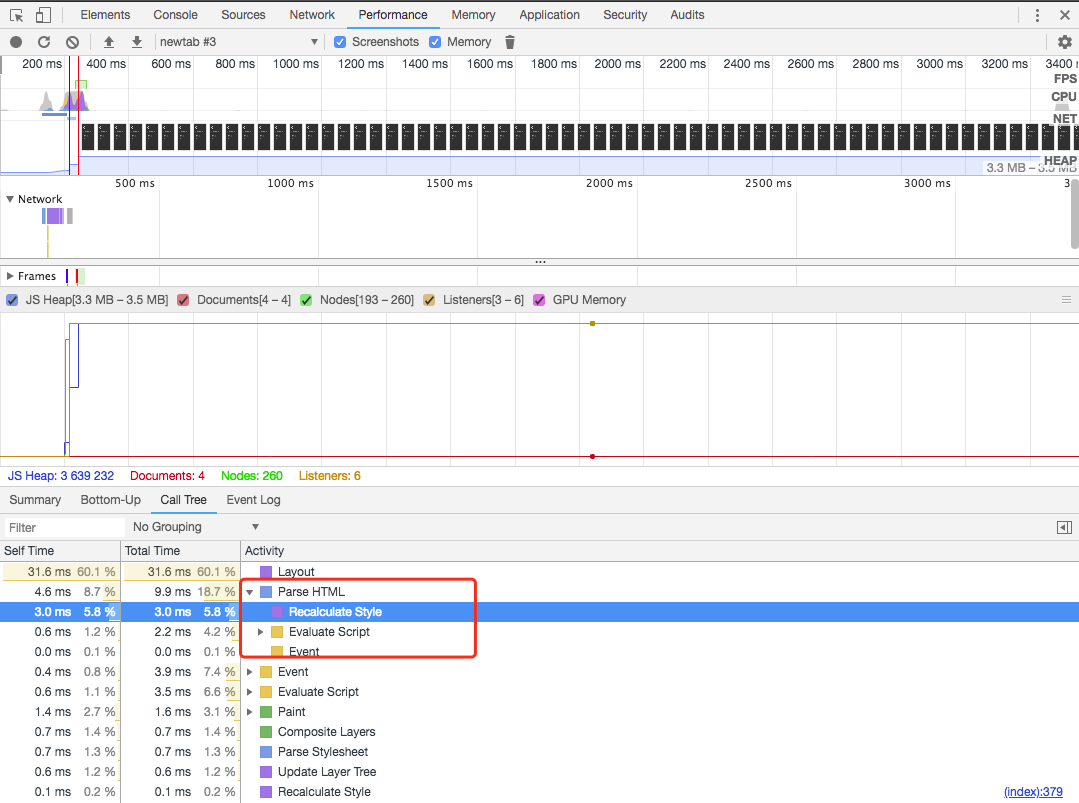Select the Parse Stylesheet activity row
Image resolution: width=1079 pixels, height=803 pixels.
click(x=540, y=751)
